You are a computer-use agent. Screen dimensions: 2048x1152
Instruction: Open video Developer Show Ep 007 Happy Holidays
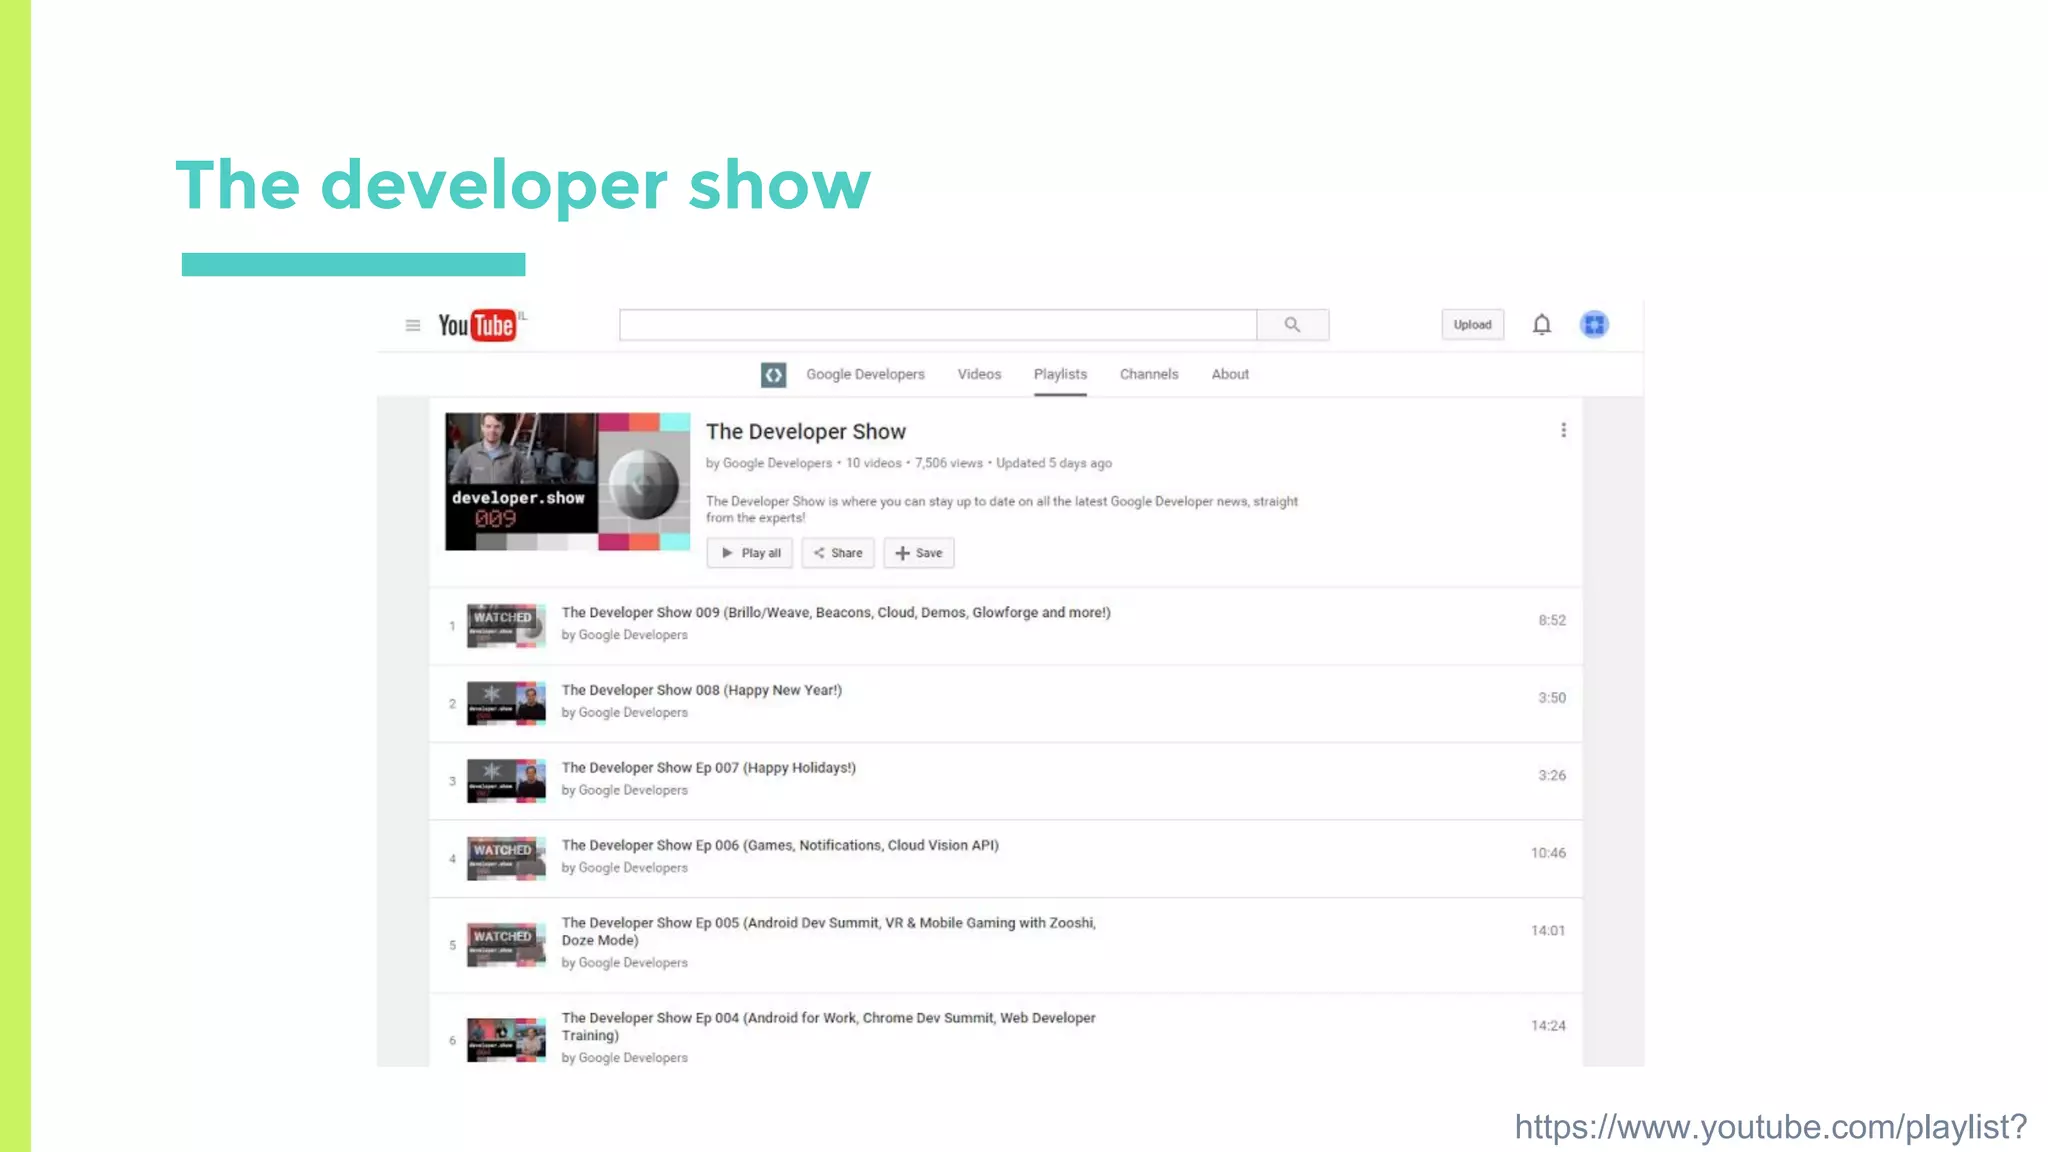pos(709,768)
